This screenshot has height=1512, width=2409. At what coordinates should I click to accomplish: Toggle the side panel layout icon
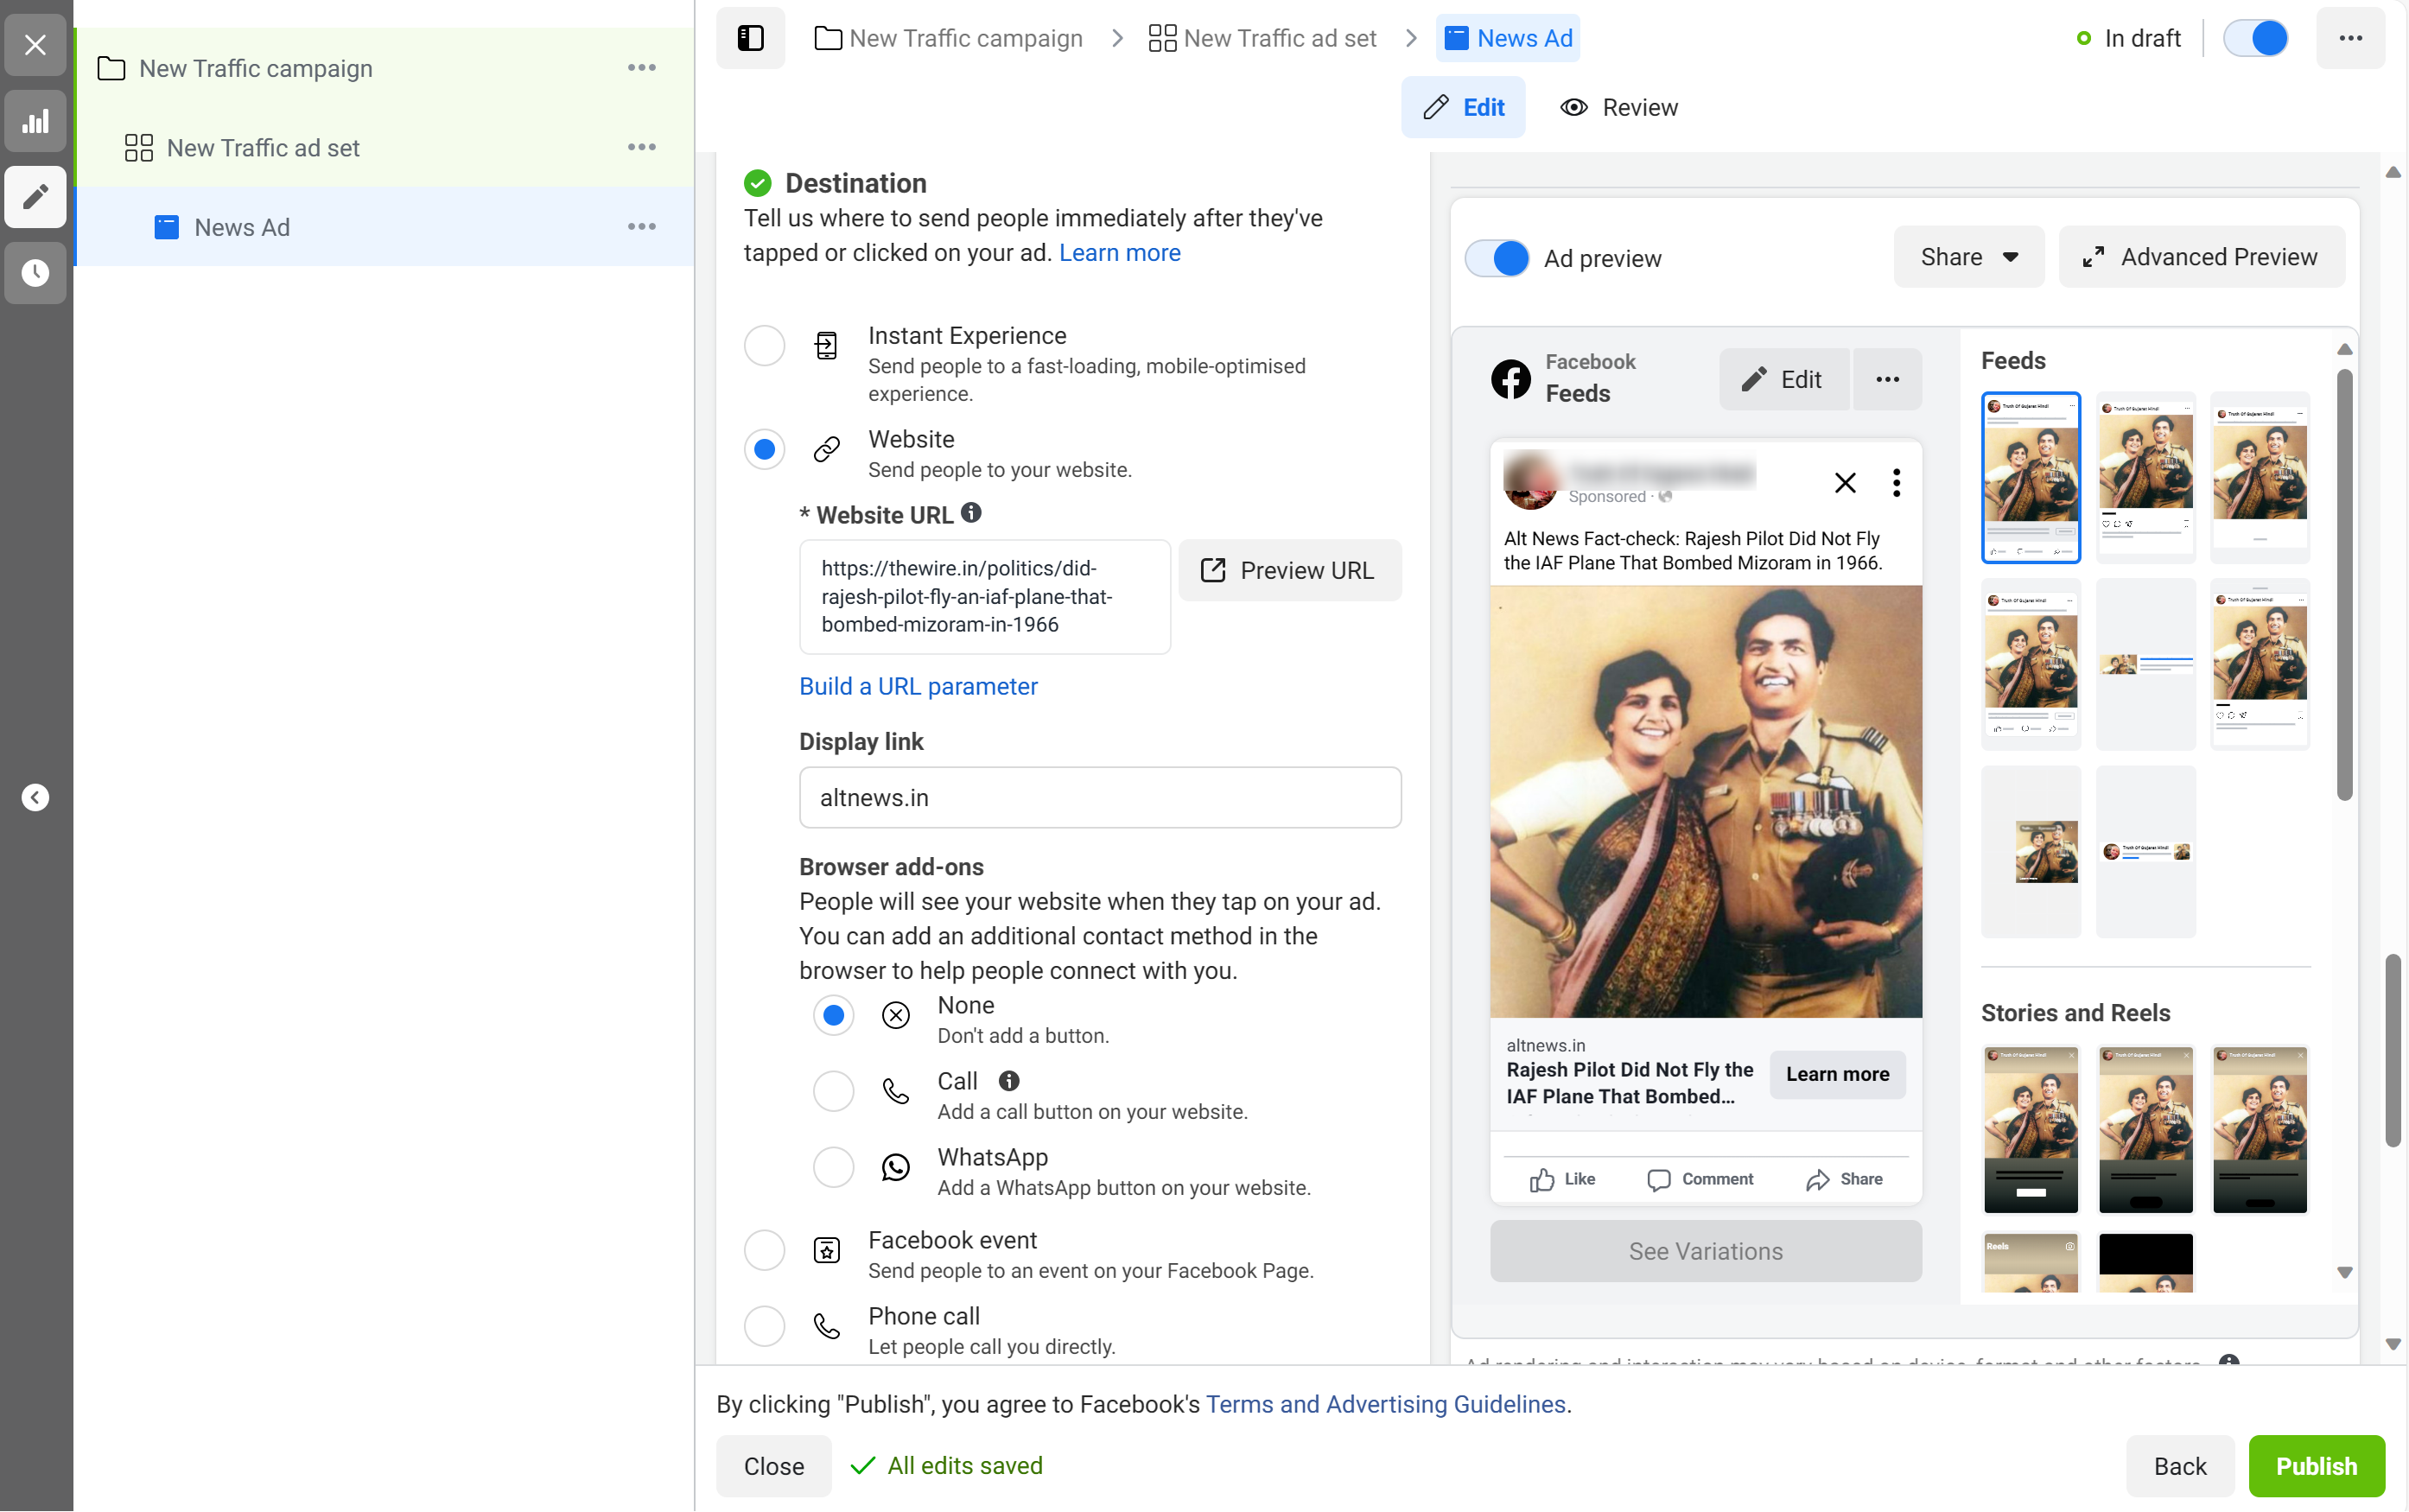coord(750,38)
